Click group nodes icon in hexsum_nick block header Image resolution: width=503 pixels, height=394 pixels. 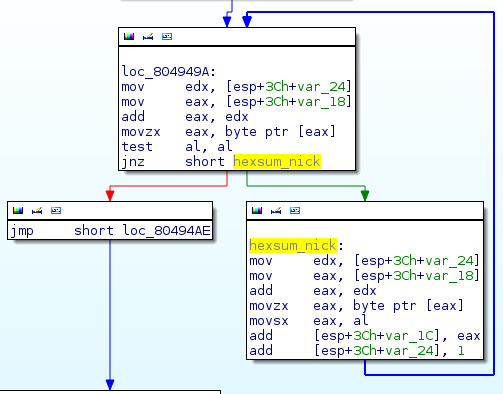point(295,211)
